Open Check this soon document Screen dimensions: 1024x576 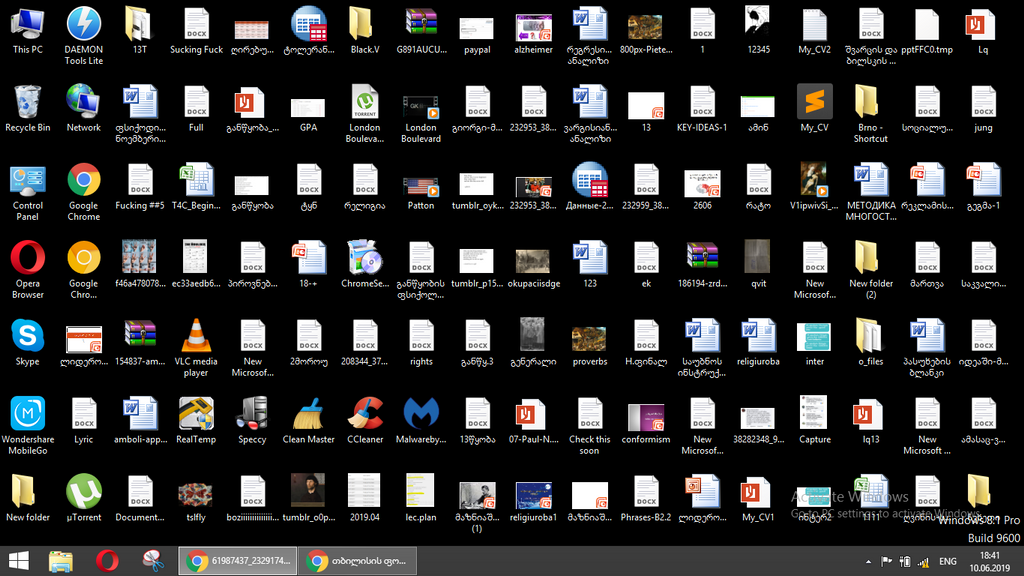[x=589, y=426]
